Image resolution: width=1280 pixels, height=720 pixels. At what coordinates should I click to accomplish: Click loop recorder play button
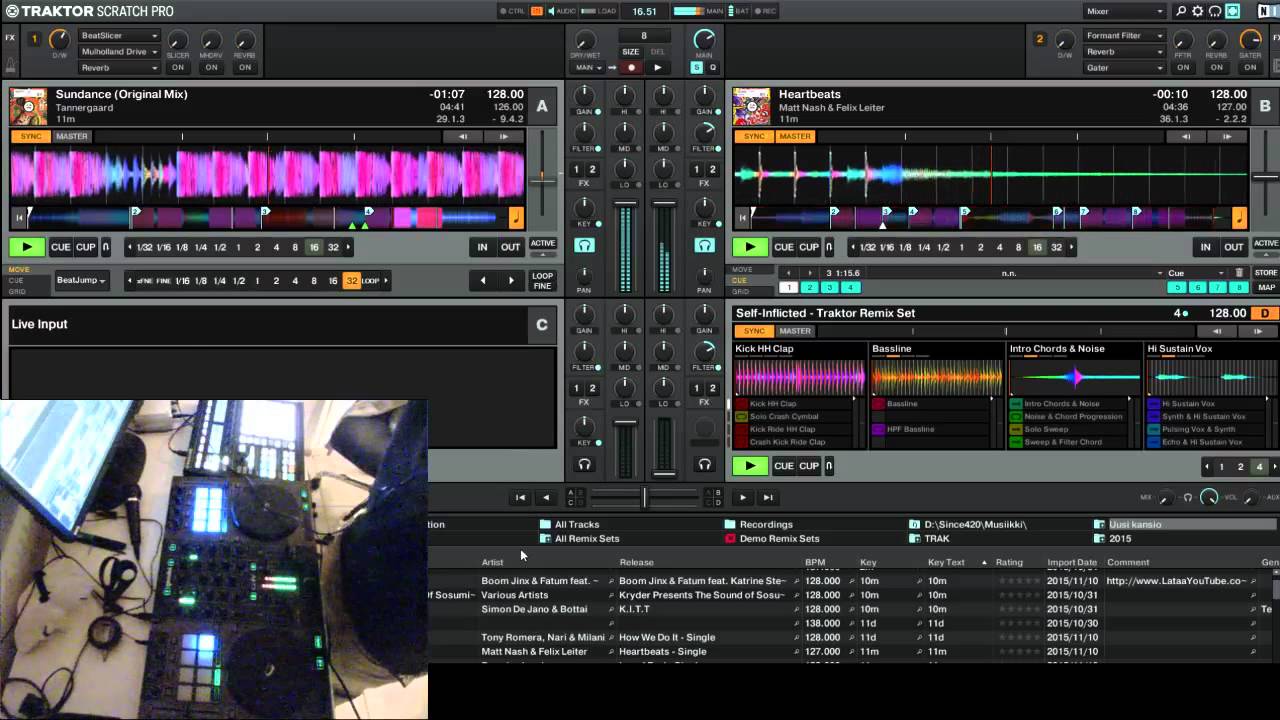(x=657, y=67)
